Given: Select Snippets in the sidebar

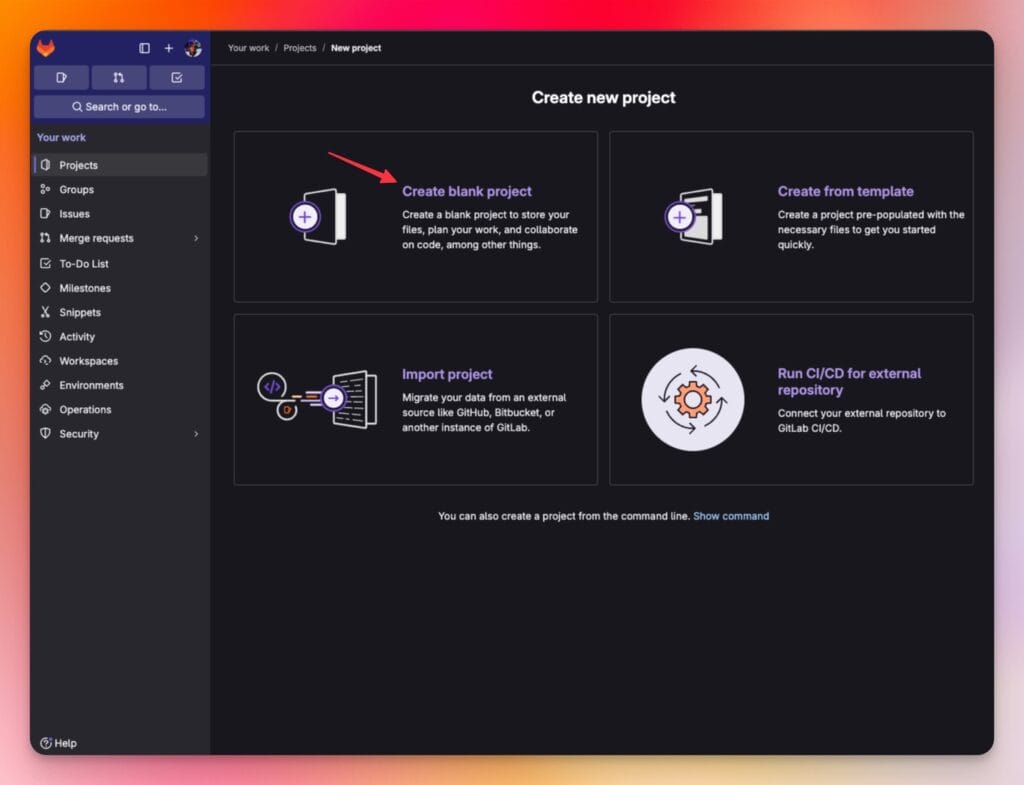Looking at the screenshot, I should click(x=120, y=312).
